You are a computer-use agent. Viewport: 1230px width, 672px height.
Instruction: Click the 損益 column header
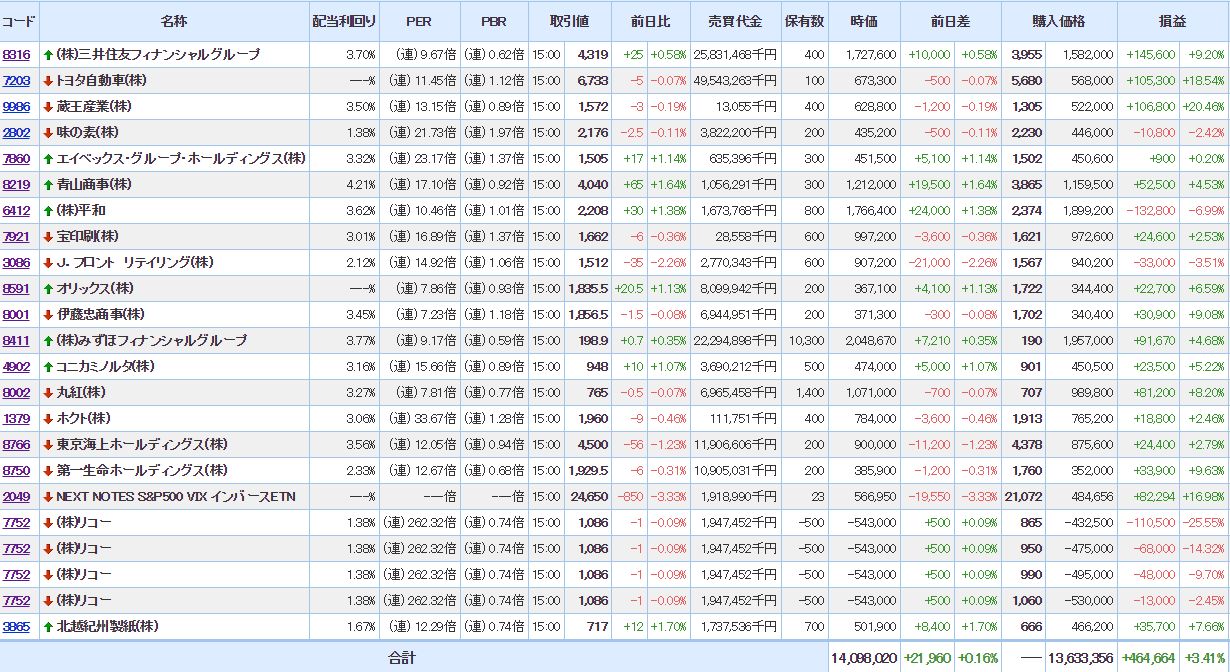1173,22
